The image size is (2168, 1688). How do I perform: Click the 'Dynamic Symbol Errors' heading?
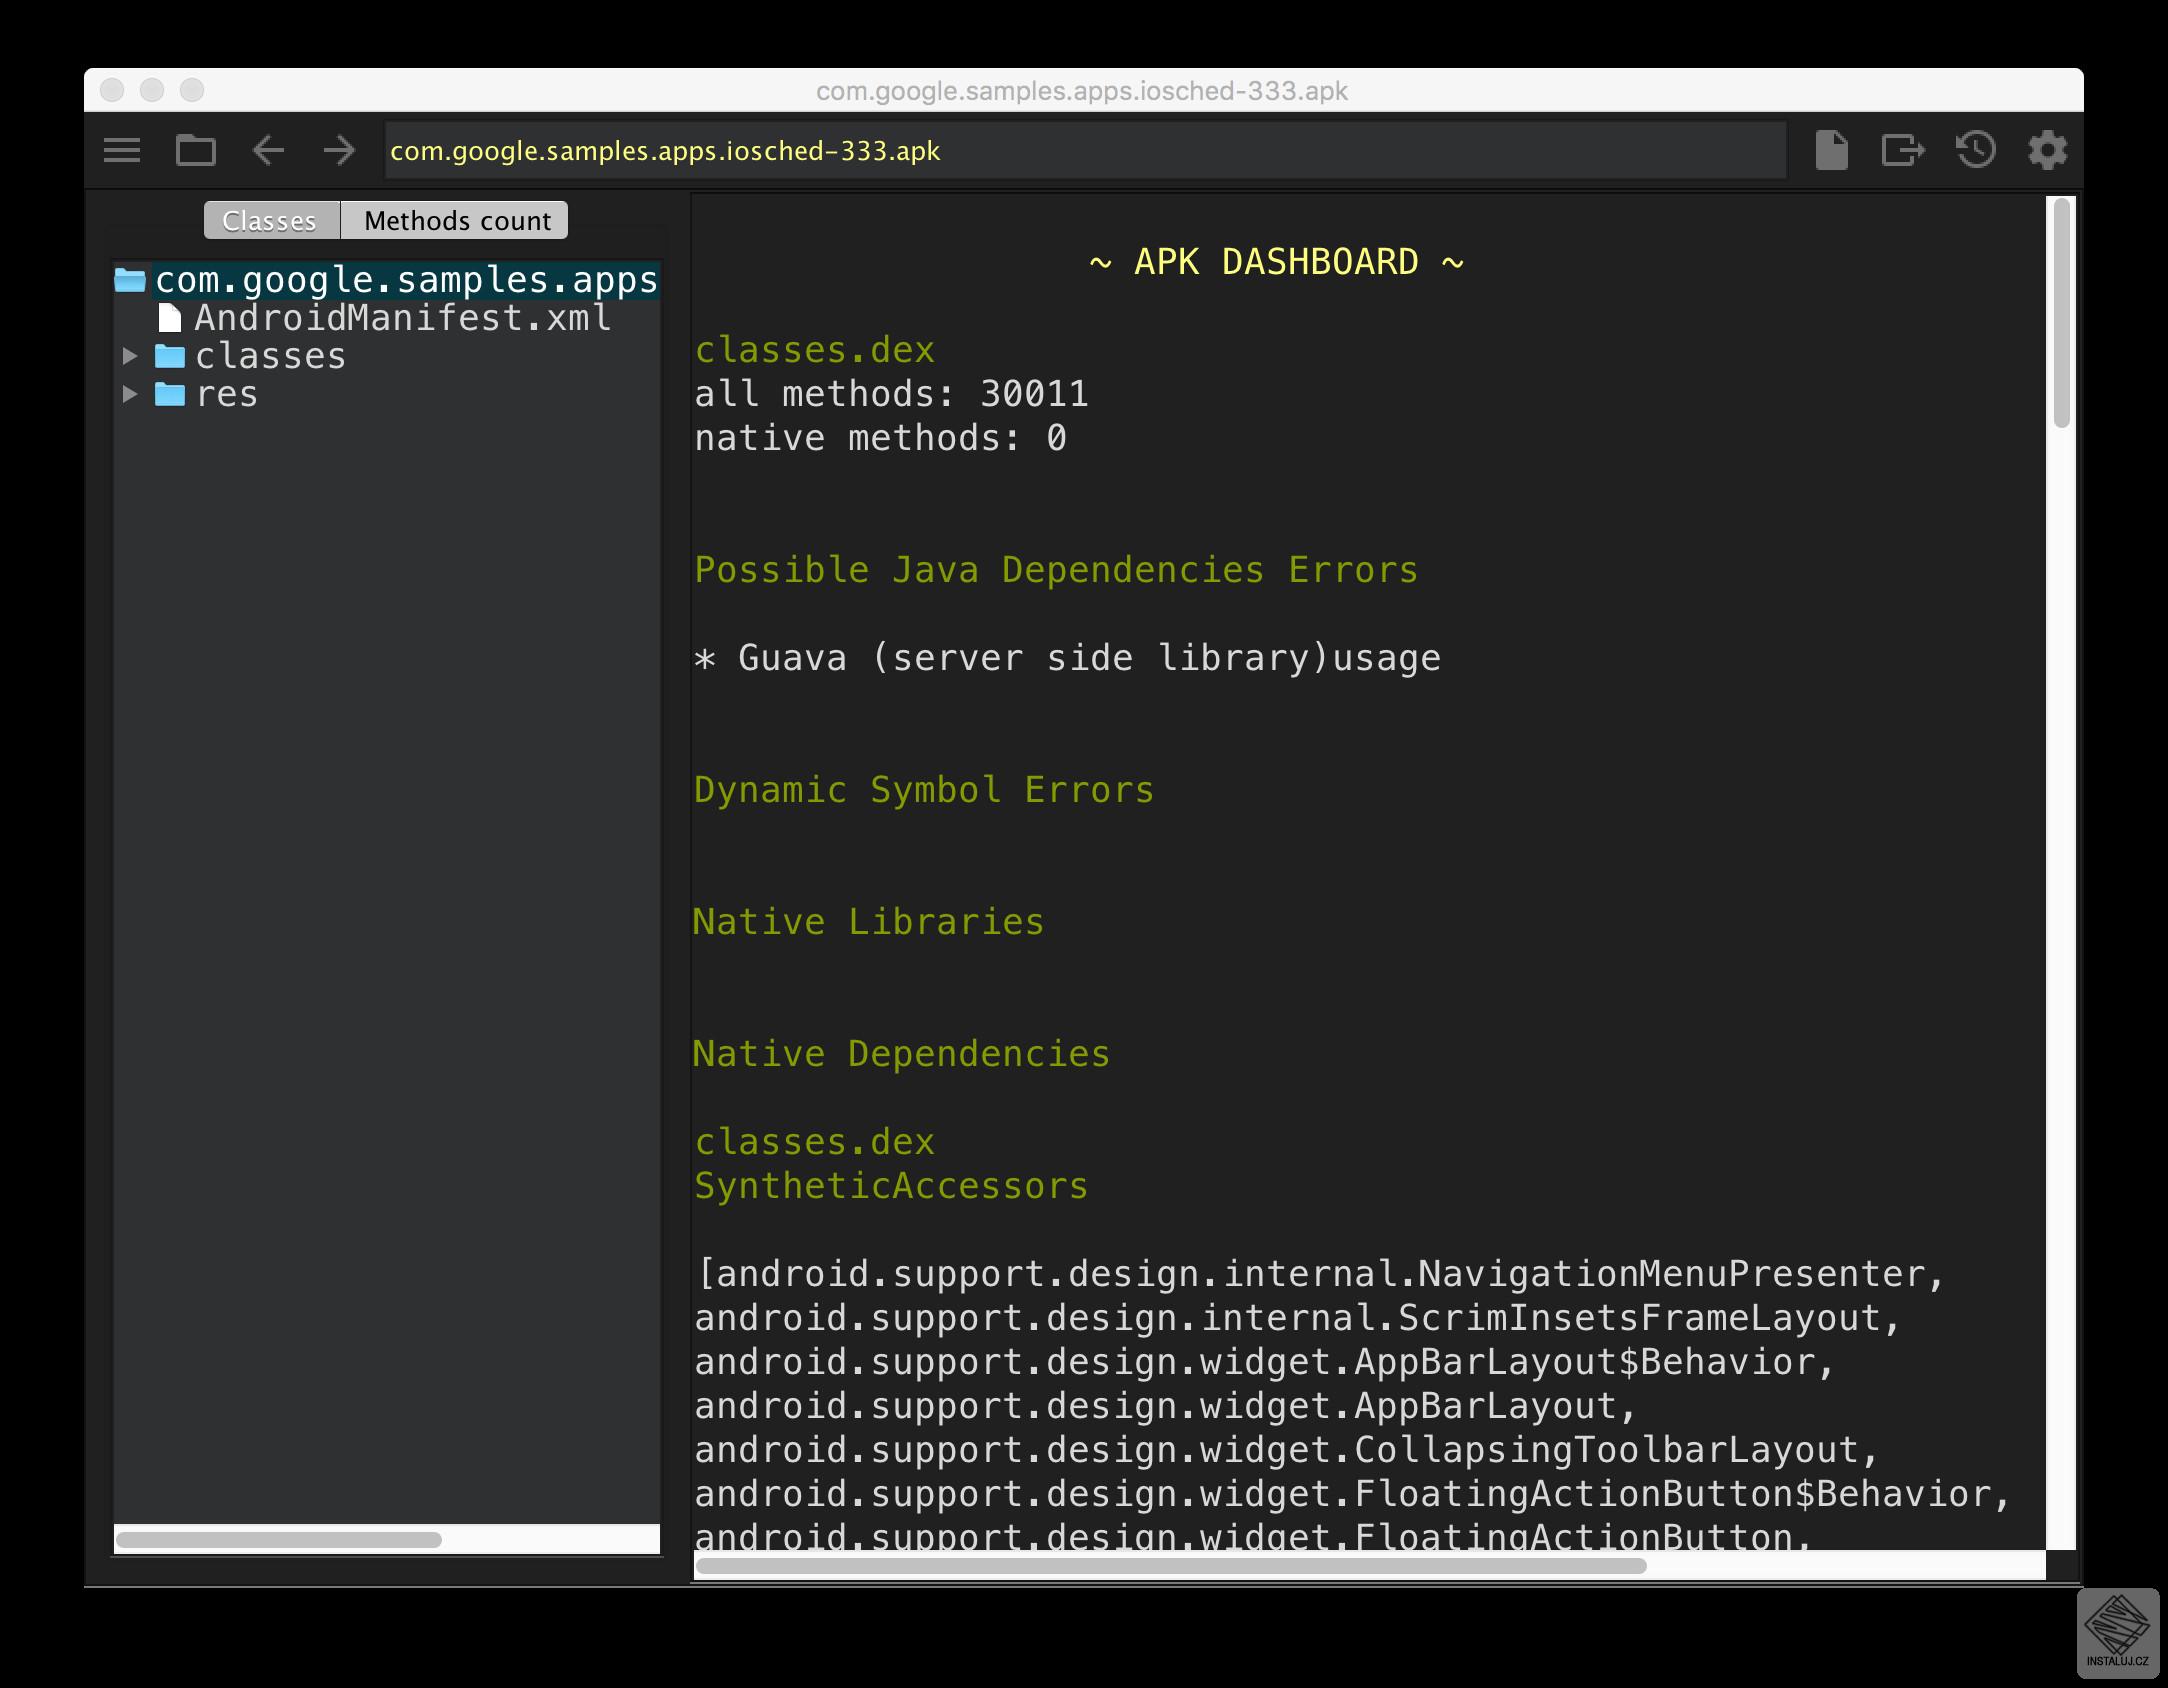click(924, 790)
